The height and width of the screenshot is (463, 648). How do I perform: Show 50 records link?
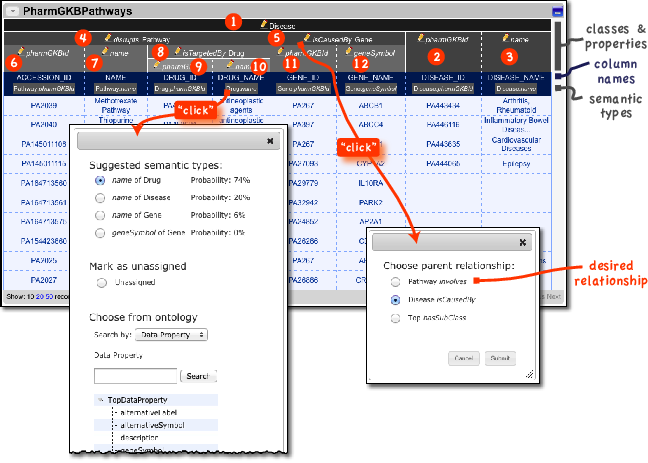[50, 297]
